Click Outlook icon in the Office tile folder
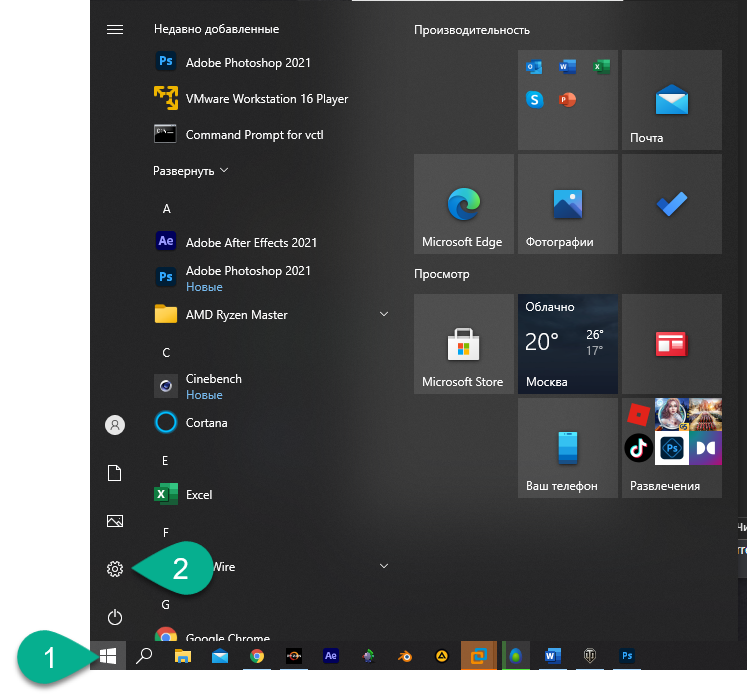 click(x=534, y=67)
